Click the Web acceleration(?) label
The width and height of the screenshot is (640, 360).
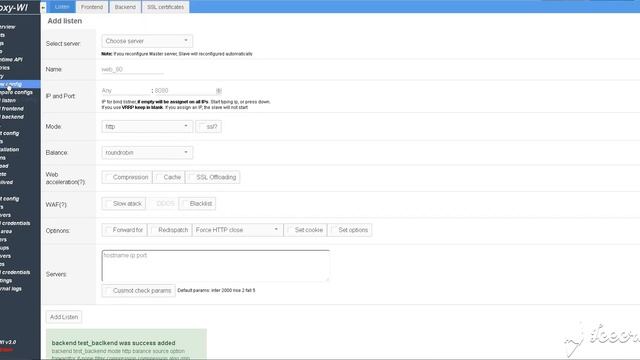tap(65, 178)
